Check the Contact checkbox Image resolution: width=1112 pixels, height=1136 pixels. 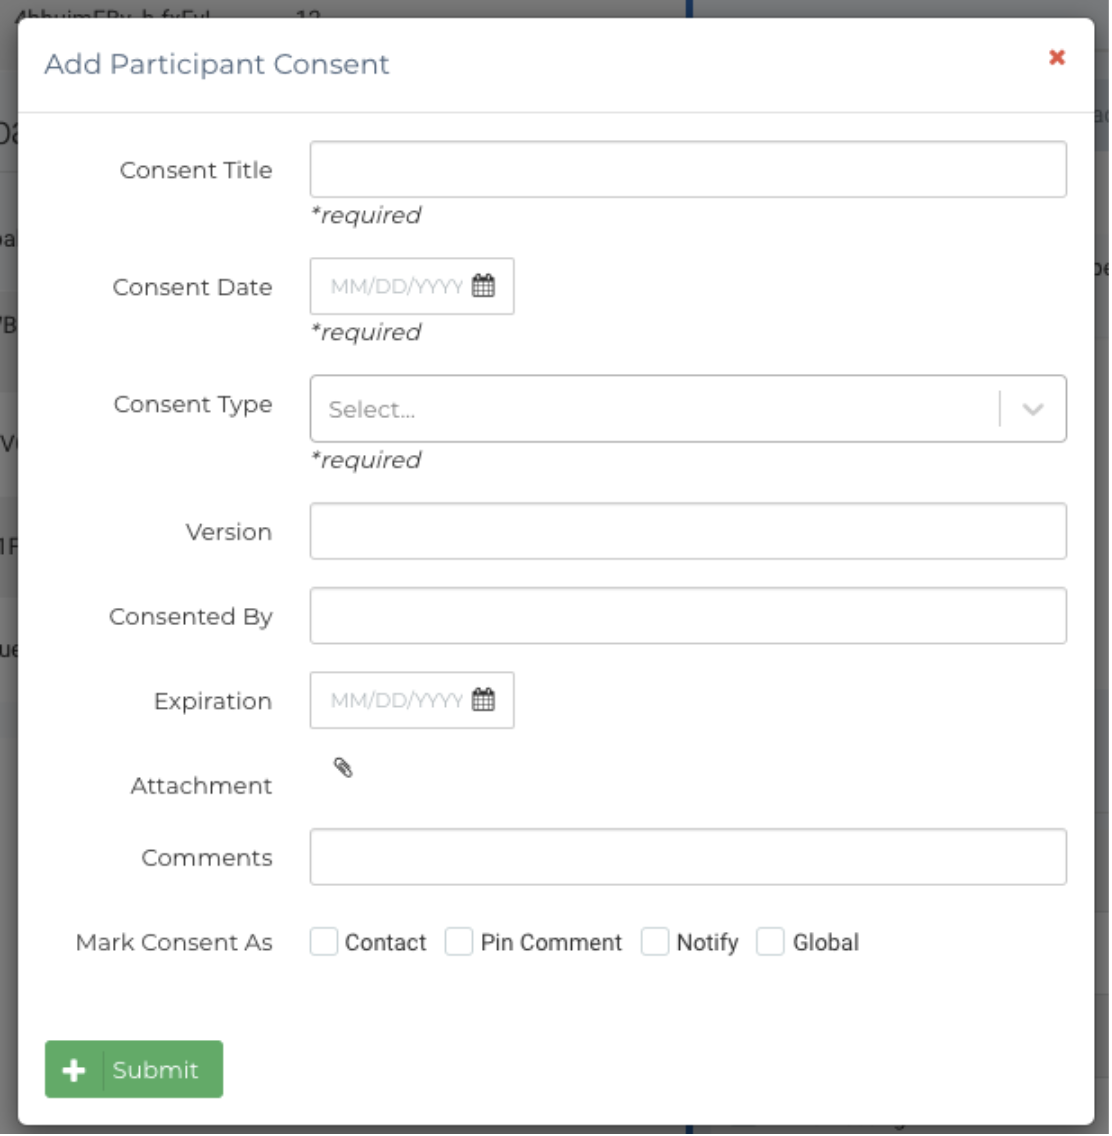tap(324, 942)
